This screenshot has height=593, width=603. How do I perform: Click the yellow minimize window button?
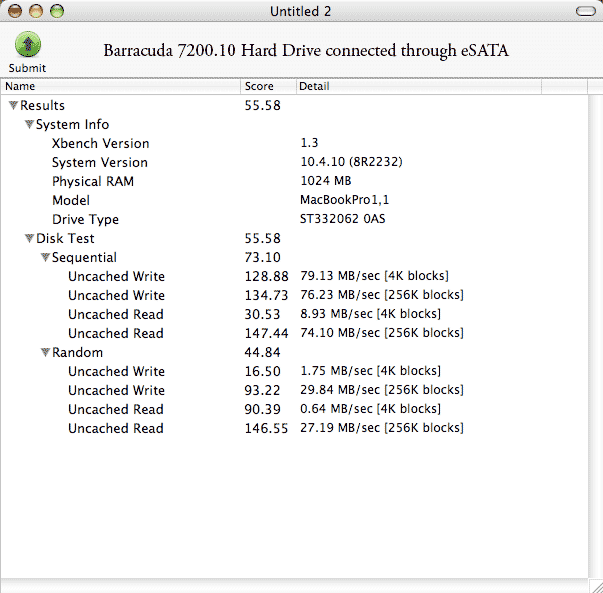36,11
